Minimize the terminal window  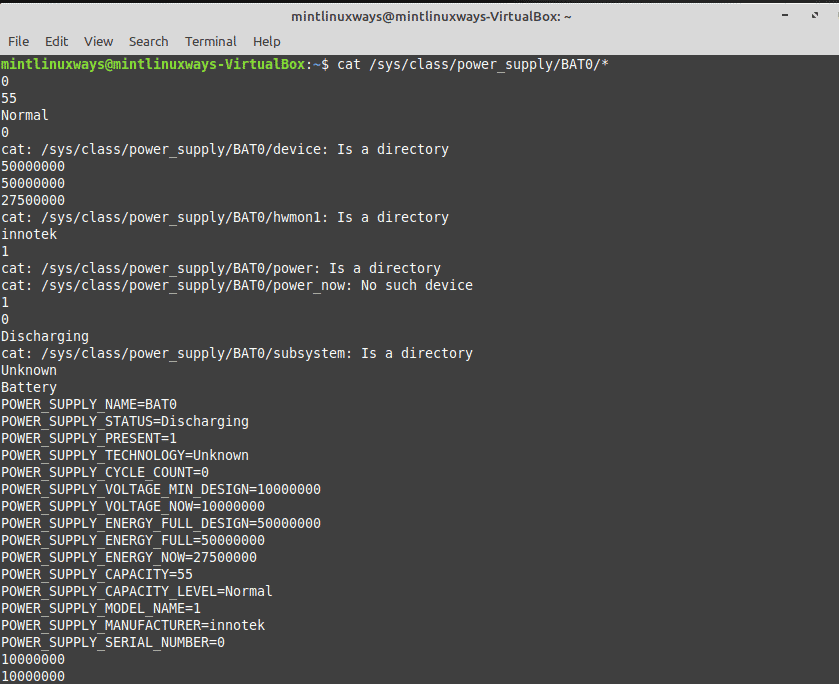(785, 16)
